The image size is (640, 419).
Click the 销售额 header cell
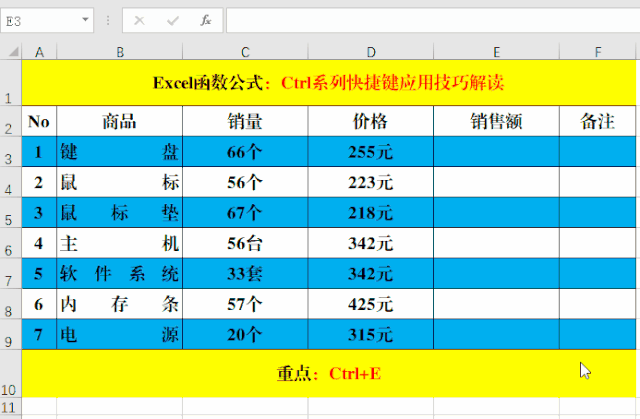[x=496, y=121]
